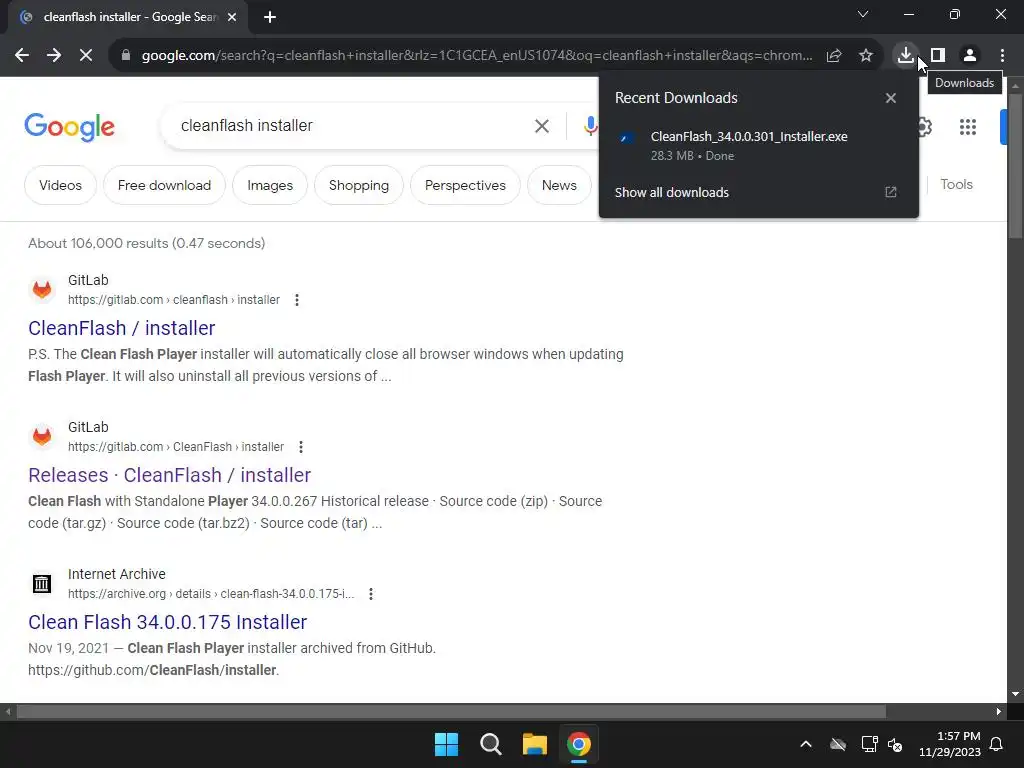This screenshot has width=1024, height=768.
Task: Open Releases · CleanFlash / installer link
Action: pyautogui.click(x=169, y=475)
